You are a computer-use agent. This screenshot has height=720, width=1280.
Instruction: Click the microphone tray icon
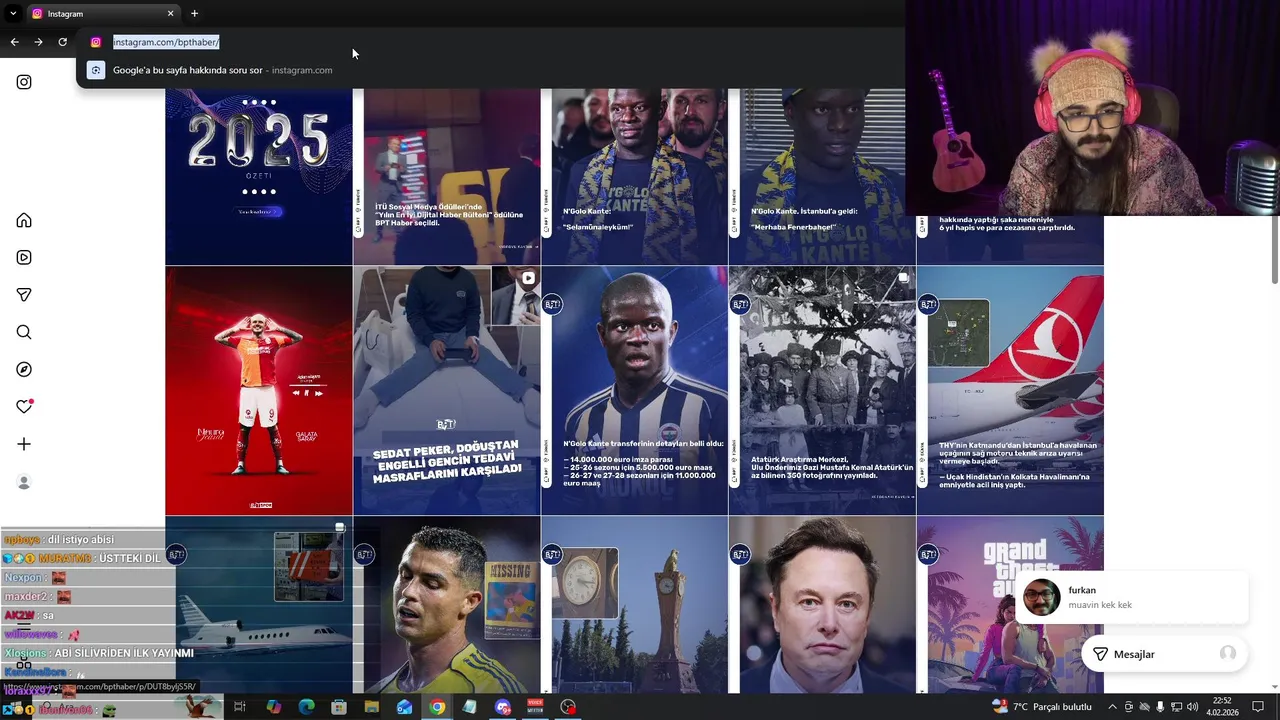(x=1160, y=707)
